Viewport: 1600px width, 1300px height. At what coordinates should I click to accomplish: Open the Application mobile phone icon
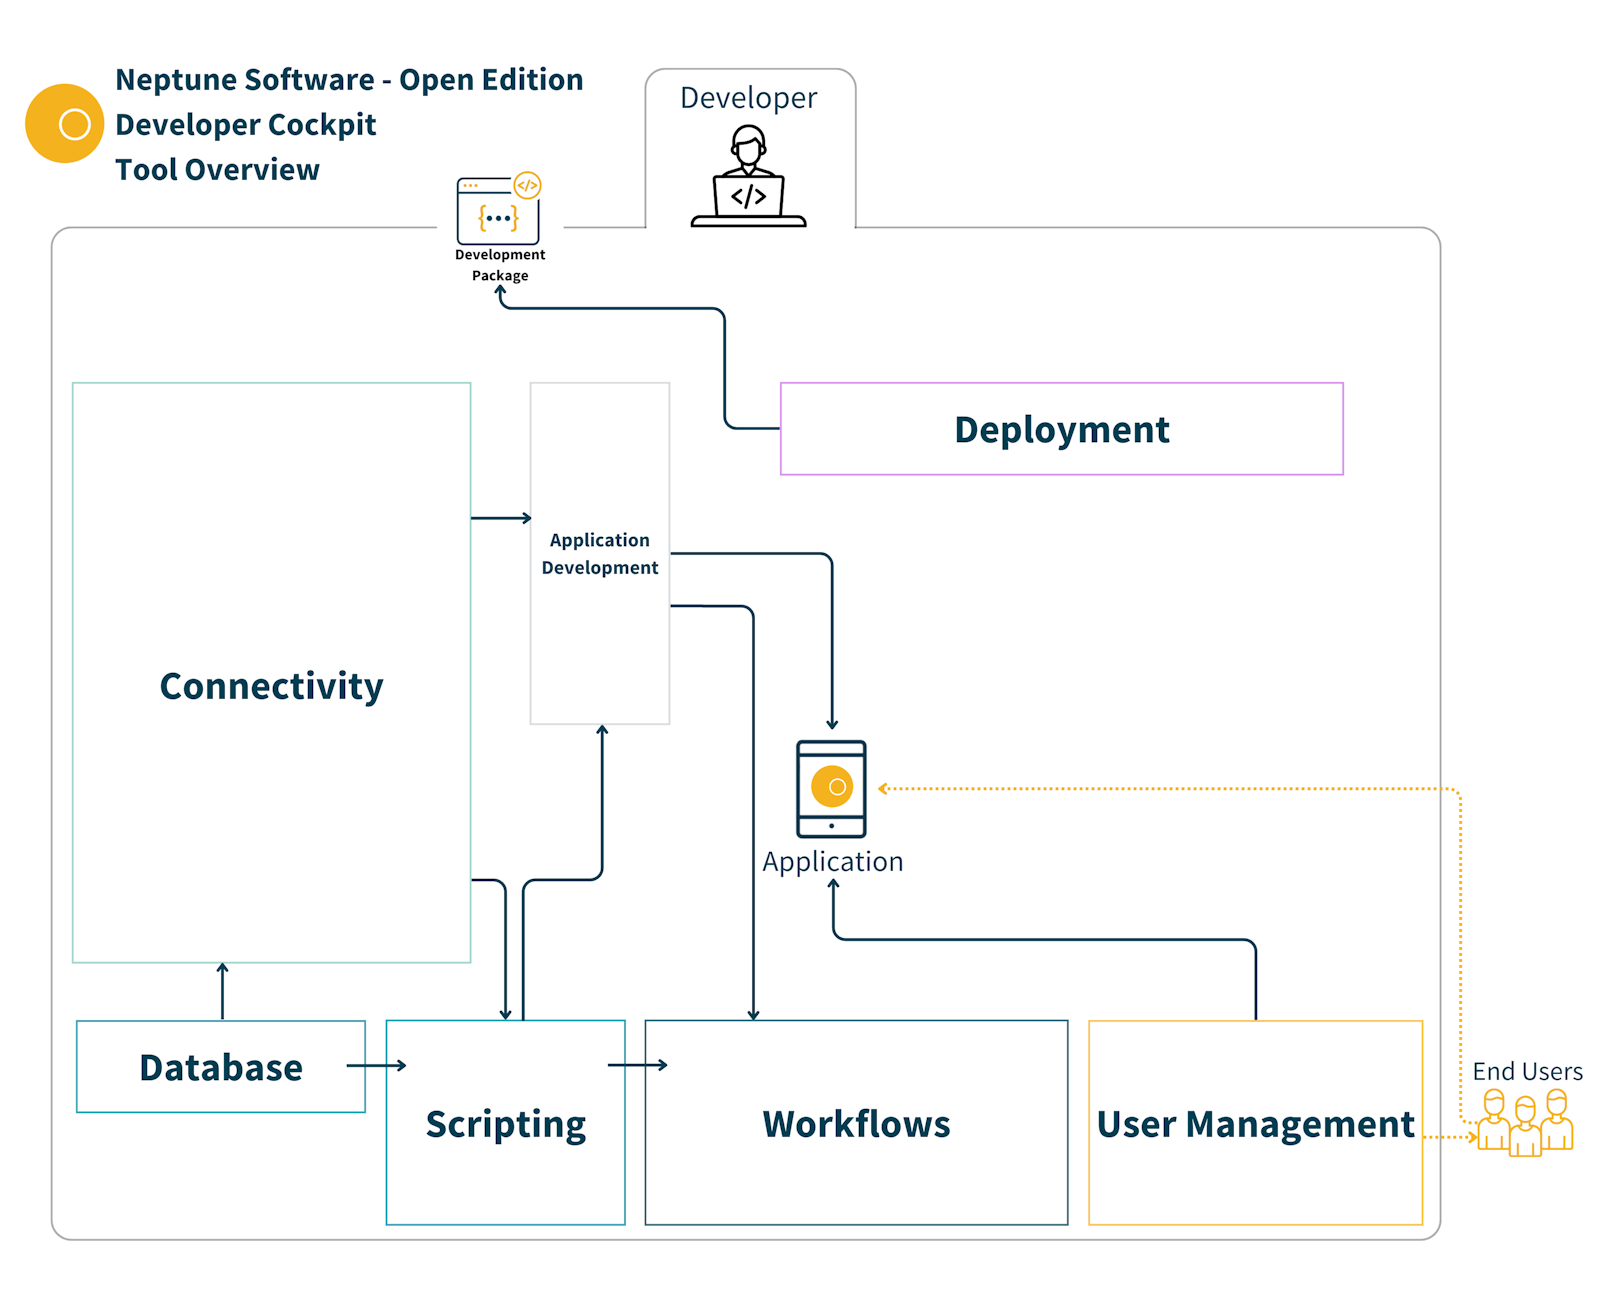pyautogui.click(x=832, y=790)
